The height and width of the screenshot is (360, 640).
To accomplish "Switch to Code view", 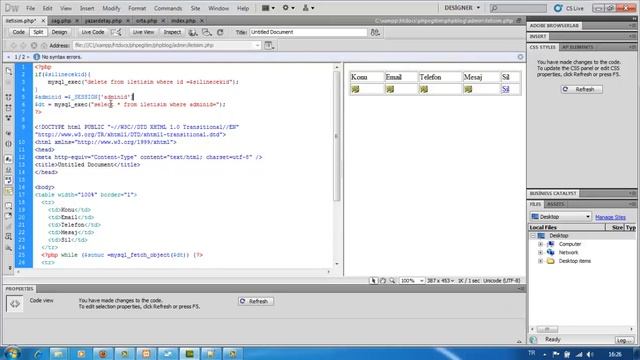I will [18, 32].
